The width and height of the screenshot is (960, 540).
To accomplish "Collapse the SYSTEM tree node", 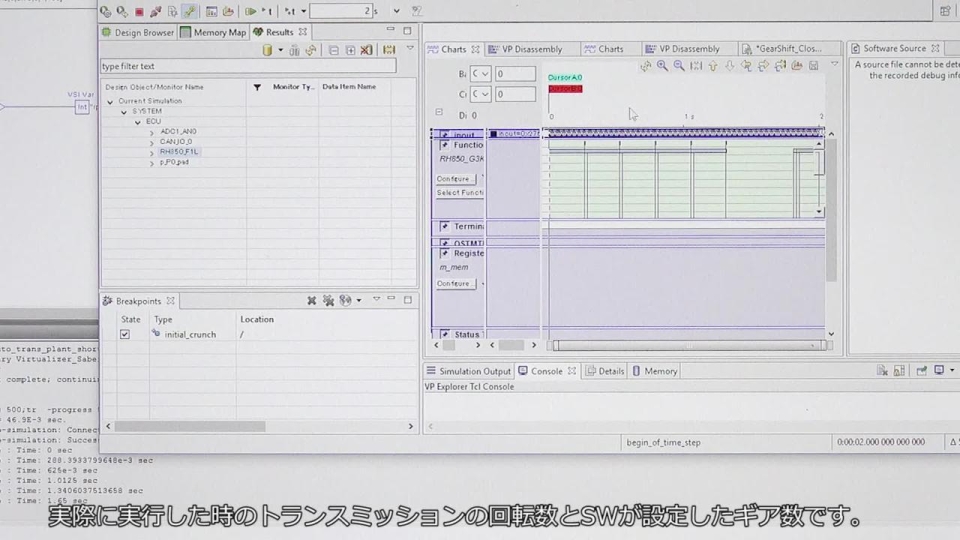I will pyautogui.click(x=124, y=111).
